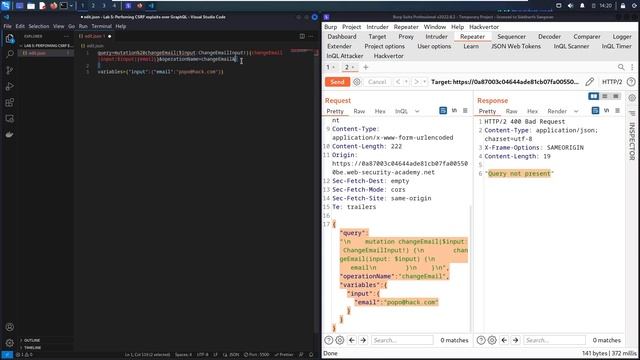
Task: Select top-bottom Request/Response layout
Action: pos(605,96)
